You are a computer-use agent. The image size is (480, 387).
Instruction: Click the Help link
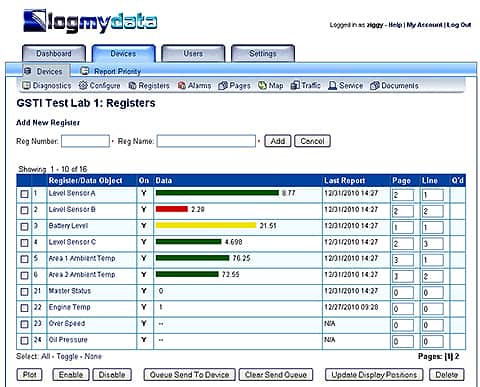tap(395, 25)
